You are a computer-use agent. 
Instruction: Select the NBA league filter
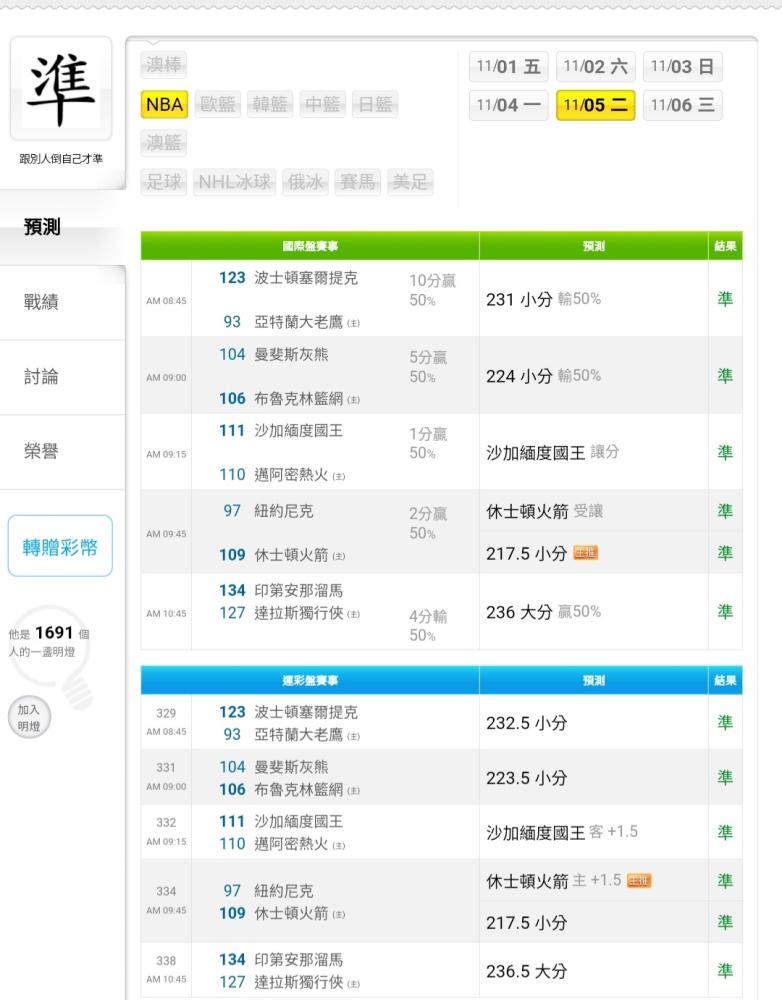pyautogui.click(x=164, y=104)
